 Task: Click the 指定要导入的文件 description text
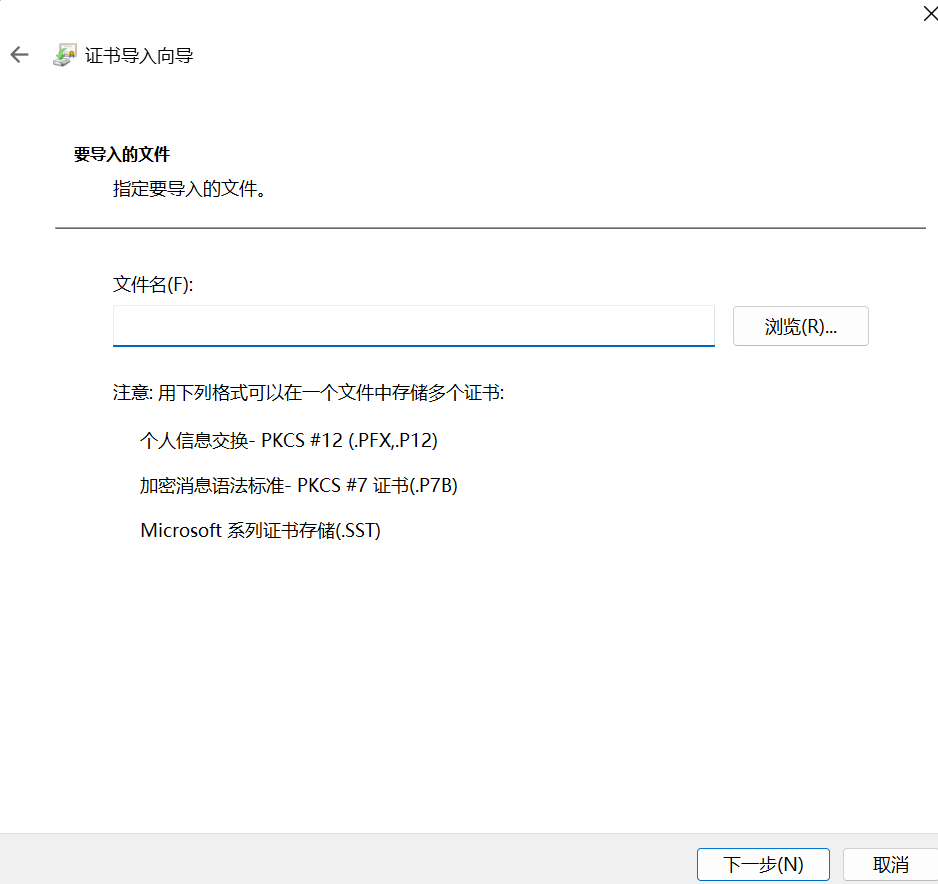tap(190, 188)
